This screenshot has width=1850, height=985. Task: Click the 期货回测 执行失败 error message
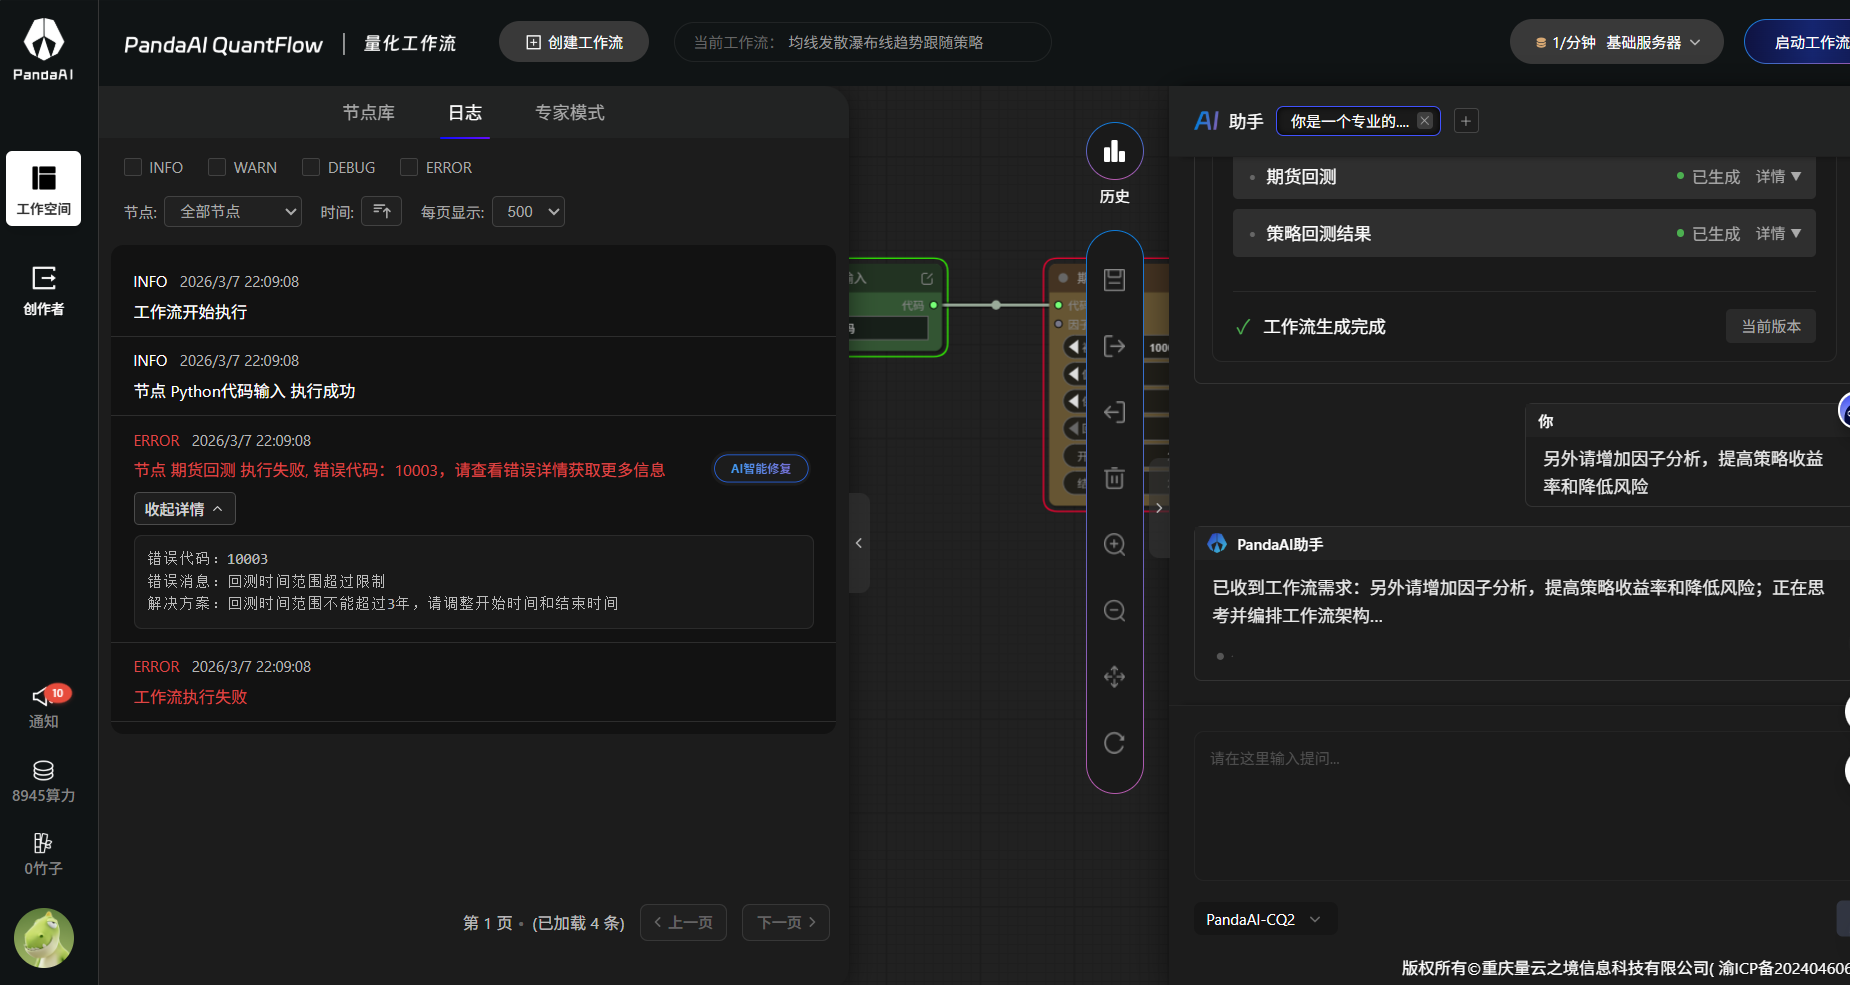399,470
